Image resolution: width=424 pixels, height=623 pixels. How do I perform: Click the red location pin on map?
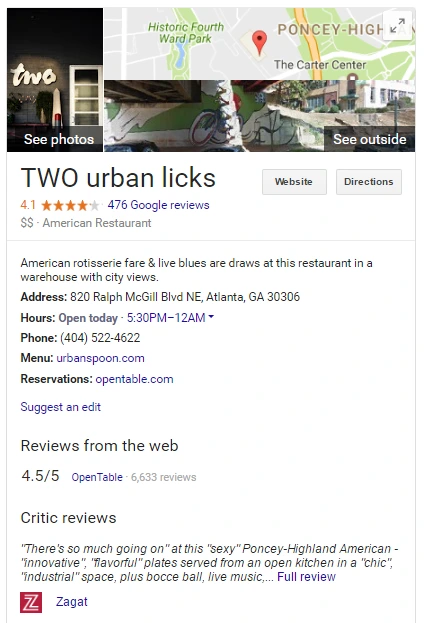point(259,43)
